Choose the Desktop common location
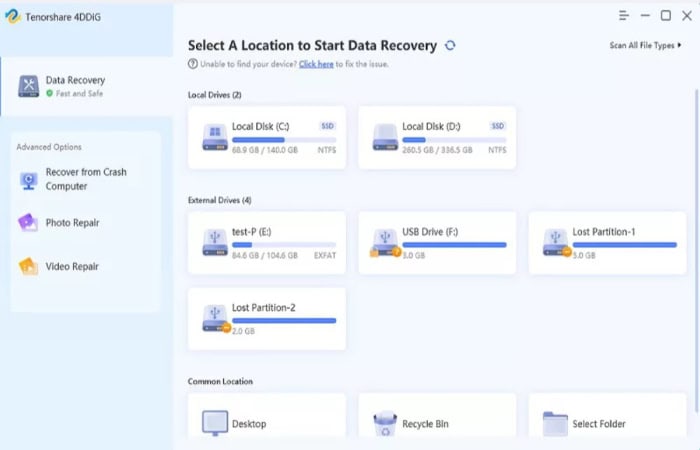The height and width of the screenshot is (450, 700). pyautogui.click(x=267, y=416)
